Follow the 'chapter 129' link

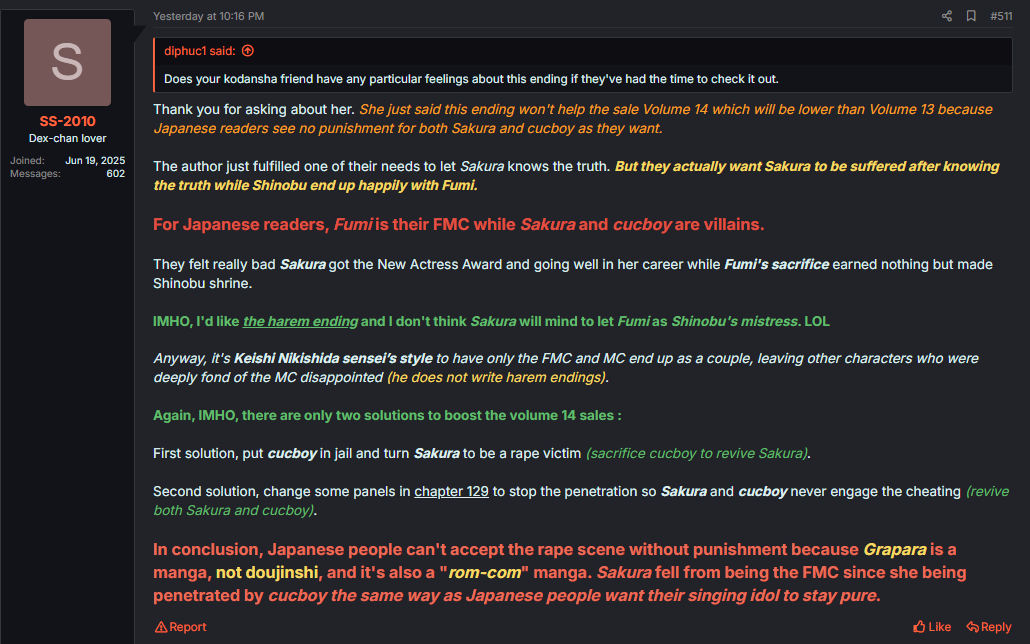[451, 492]
